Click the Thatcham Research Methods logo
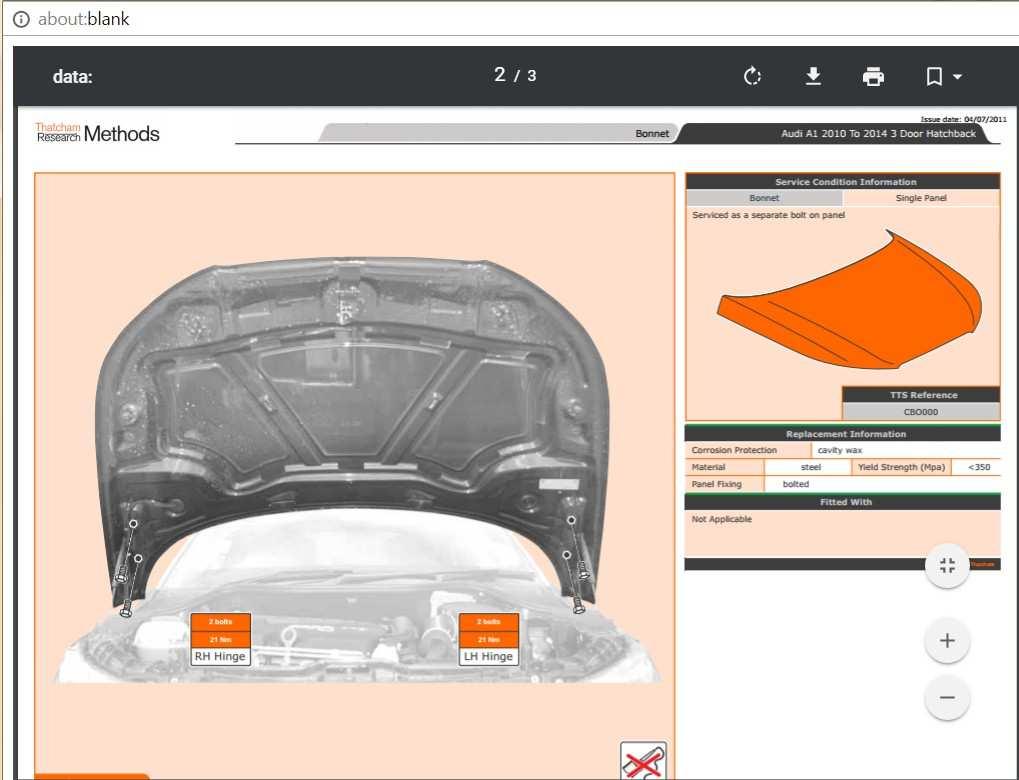Screen dimensions: 1019x780 (x=97, y=133)
